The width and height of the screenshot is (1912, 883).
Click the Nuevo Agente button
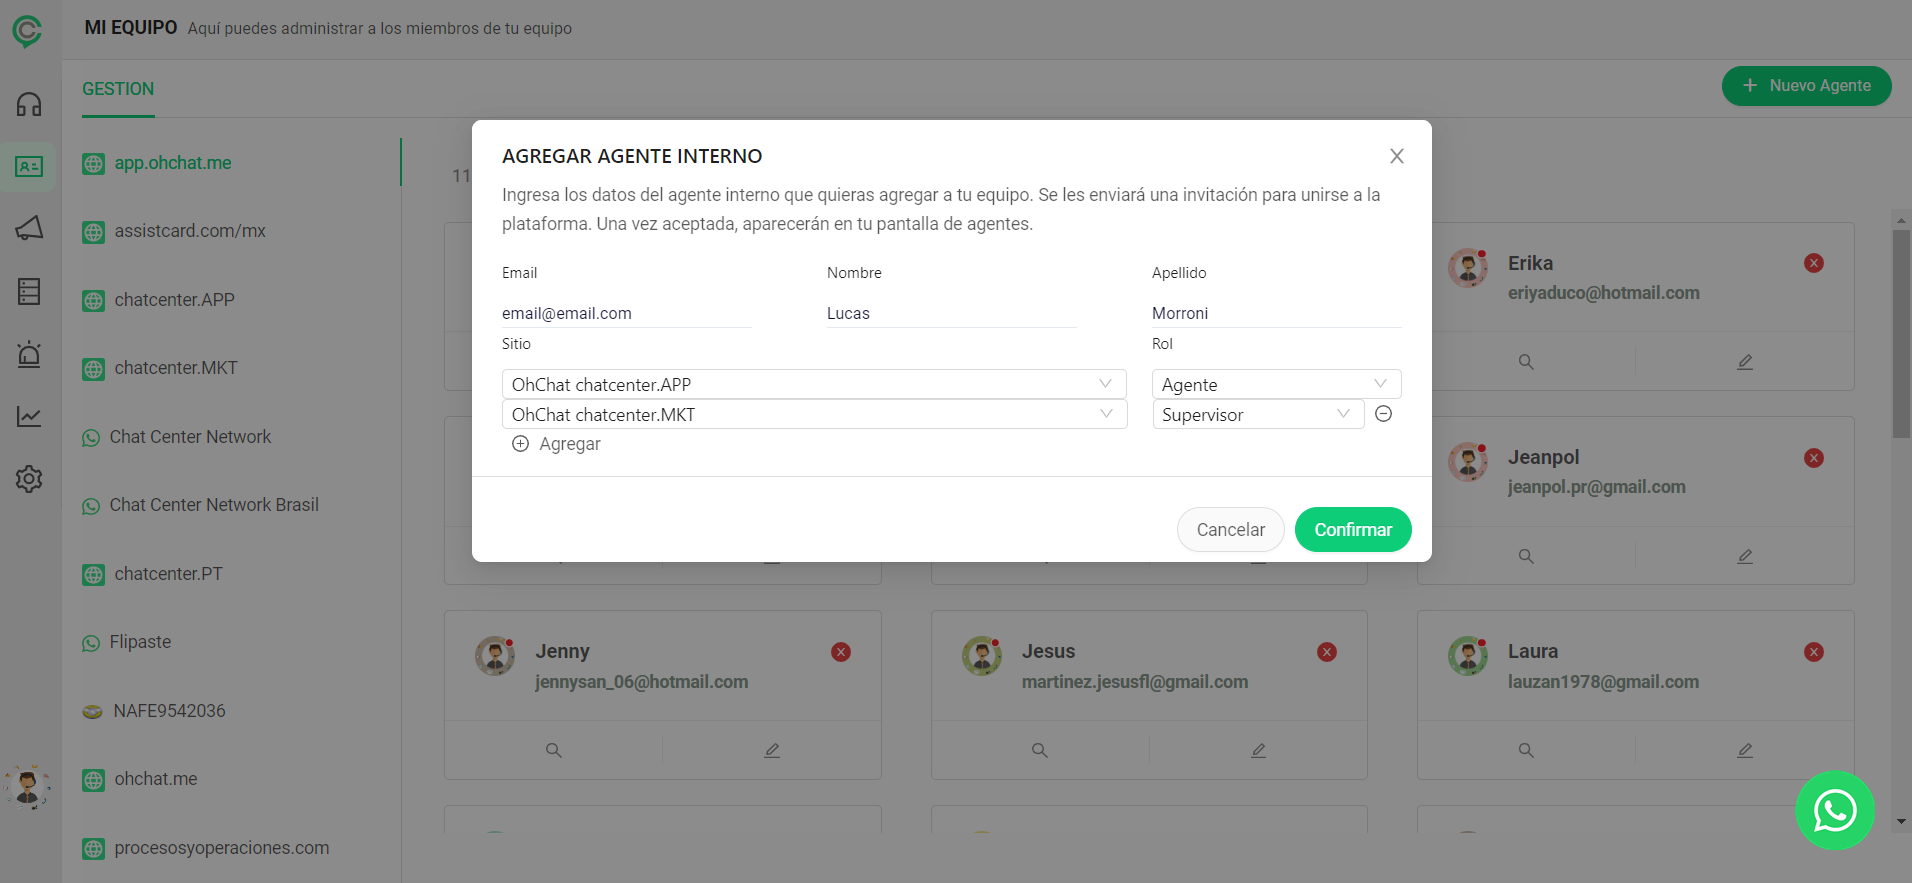[1806, 86]
